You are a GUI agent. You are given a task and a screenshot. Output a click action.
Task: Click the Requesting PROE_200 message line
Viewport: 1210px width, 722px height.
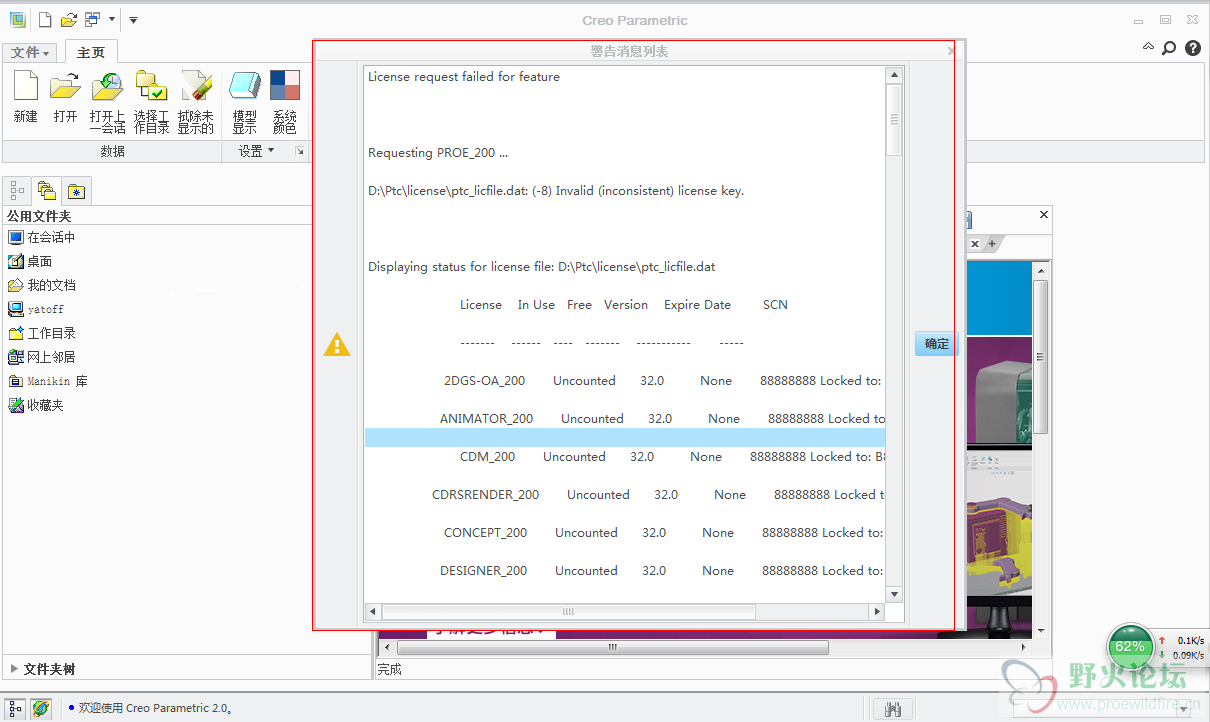438,153
